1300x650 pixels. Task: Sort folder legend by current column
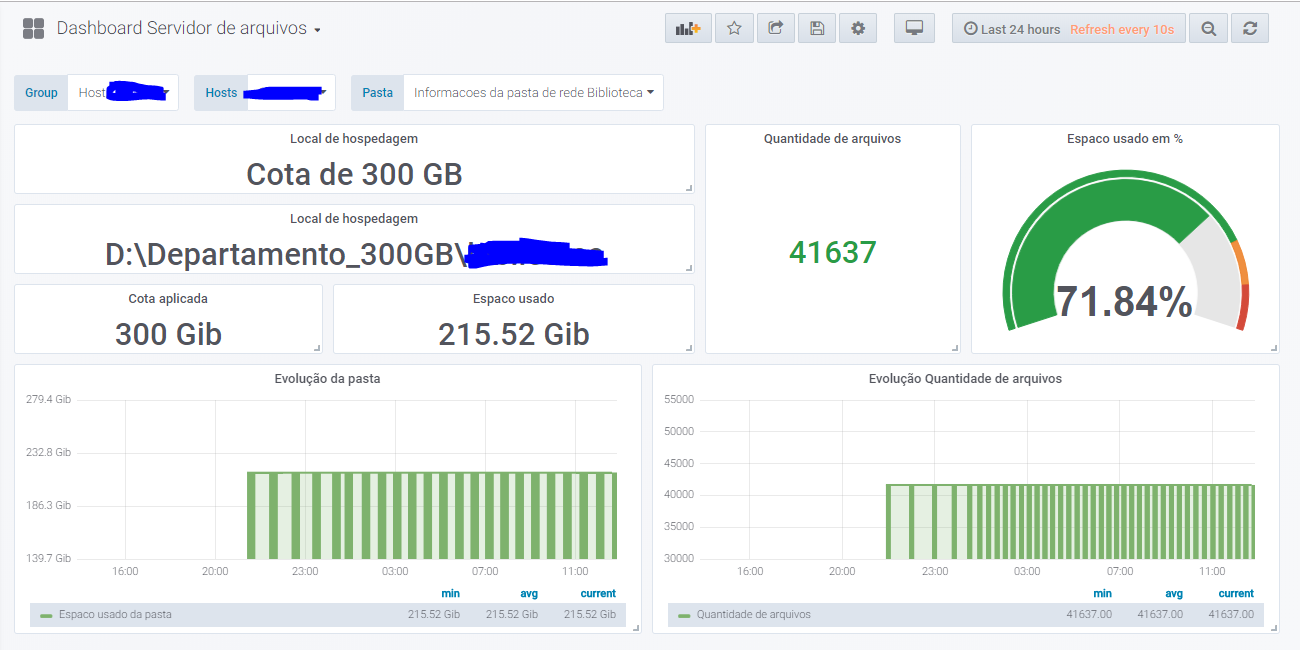pyautogui.click(x=598, y=593)
